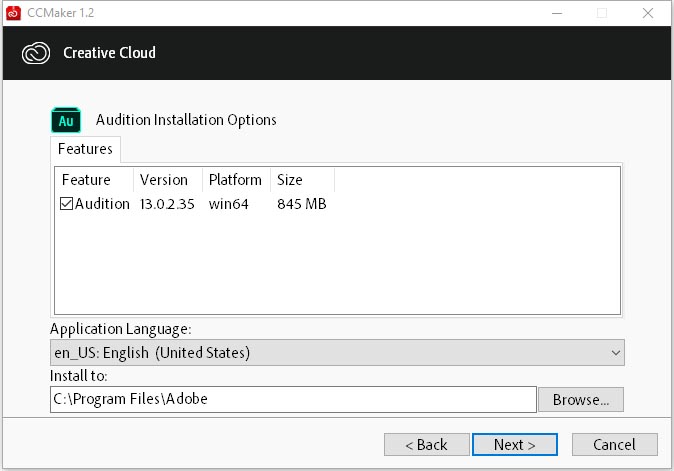Click the Next > button
Image resolution: width=674 pixels, height=471 pixels.
click(515, 444)
